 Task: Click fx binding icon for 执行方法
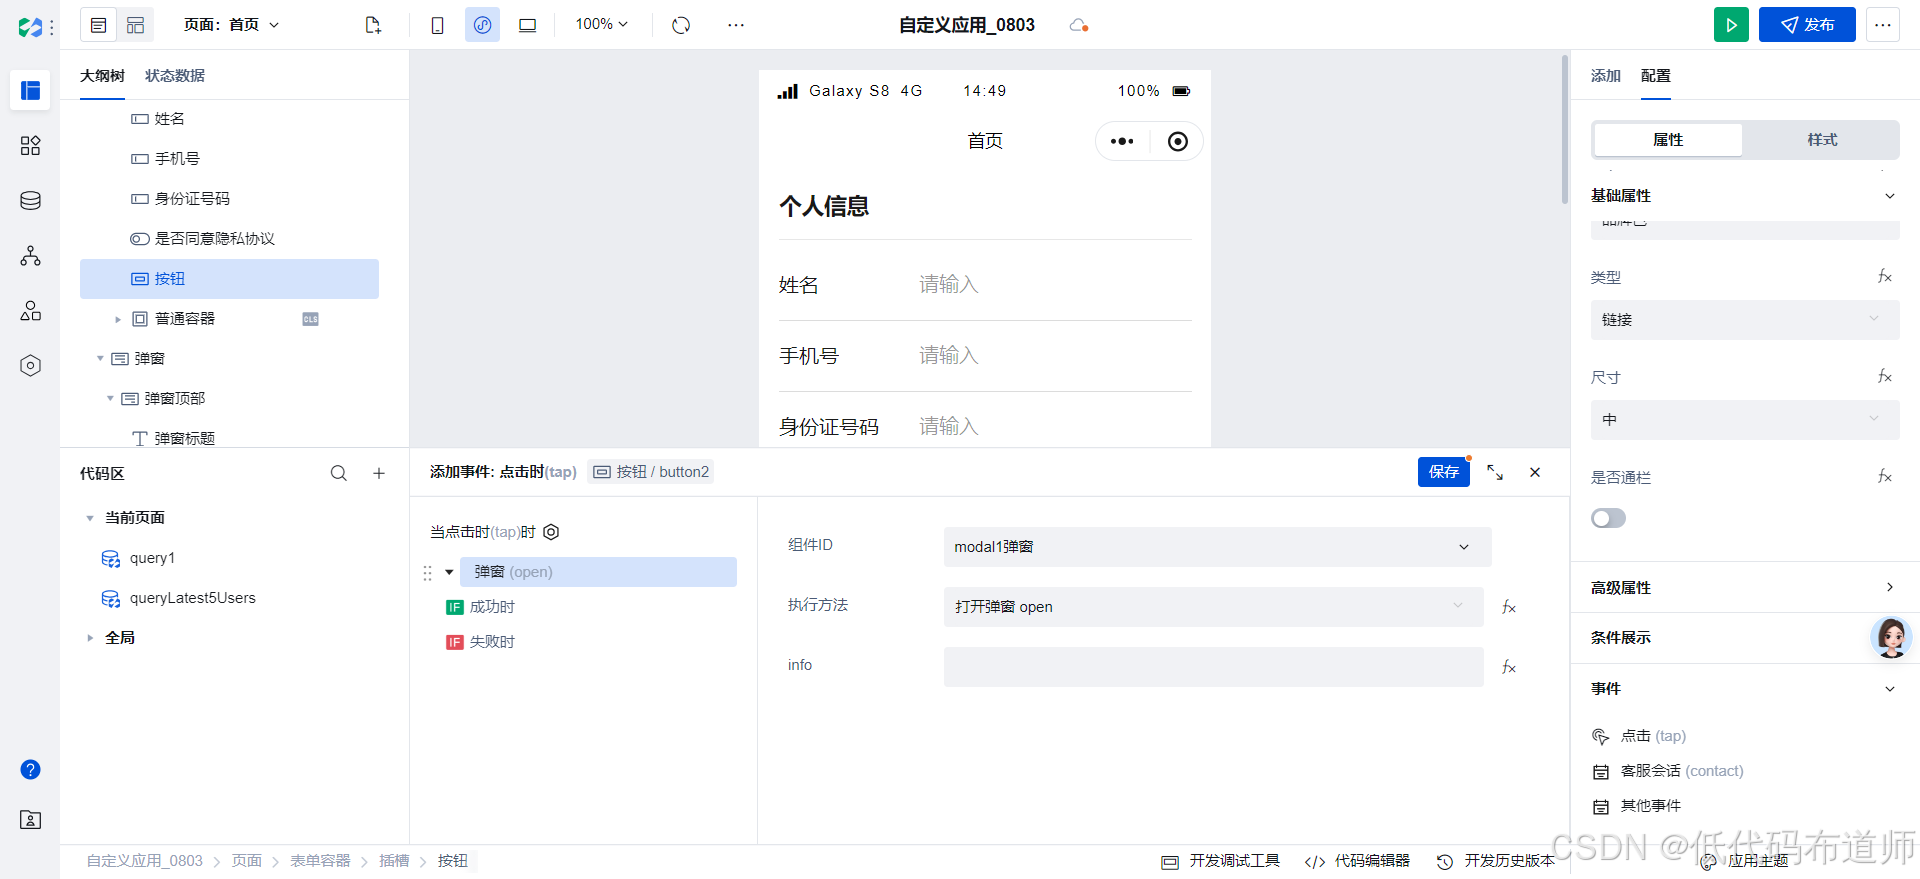(1509, 607)
